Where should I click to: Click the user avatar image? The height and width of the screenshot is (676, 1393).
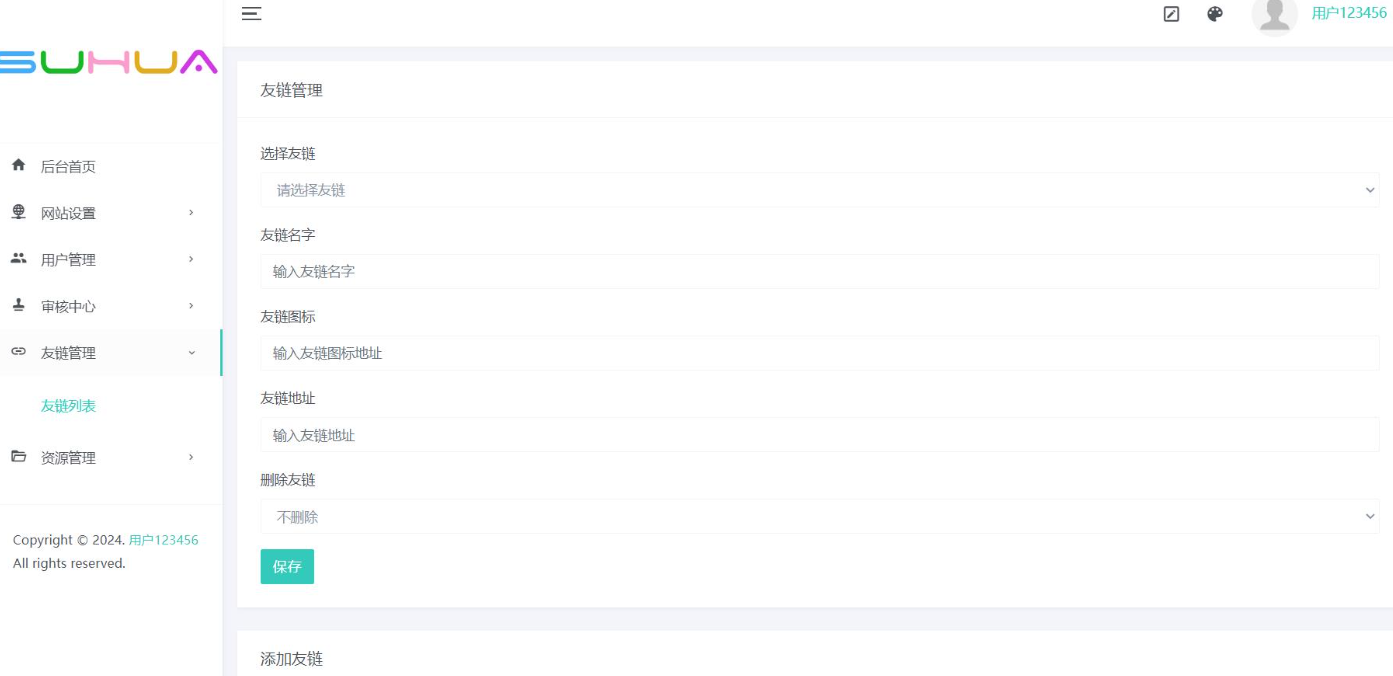[1274, 15]
